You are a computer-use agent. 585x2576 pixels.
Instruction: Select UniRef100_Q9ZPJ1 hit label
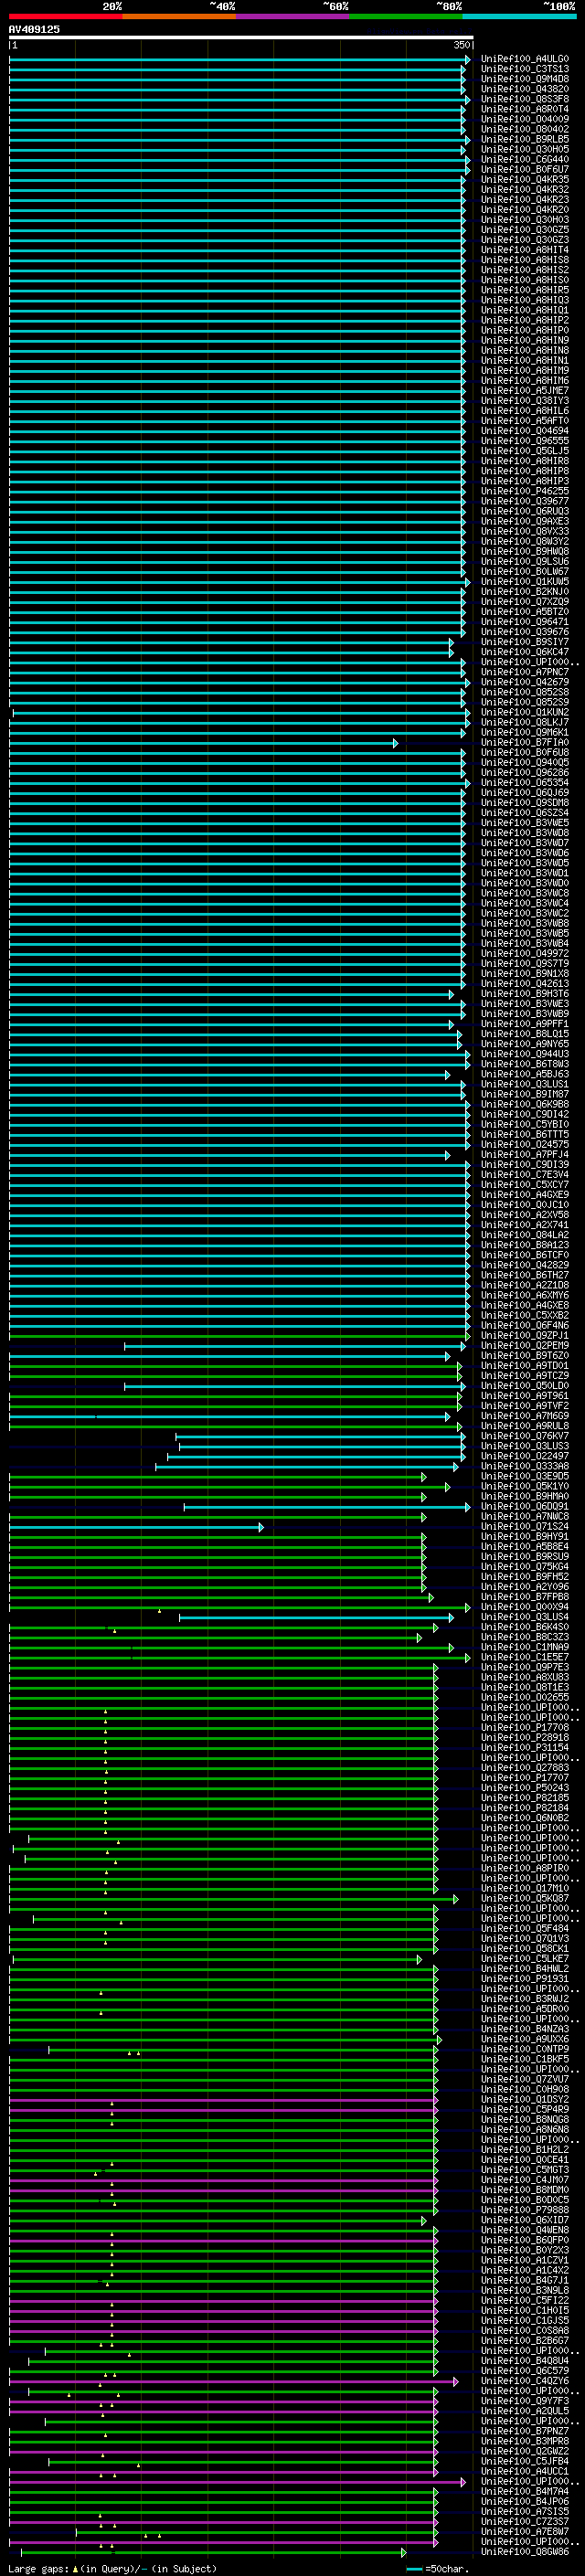coord(525,1335)
